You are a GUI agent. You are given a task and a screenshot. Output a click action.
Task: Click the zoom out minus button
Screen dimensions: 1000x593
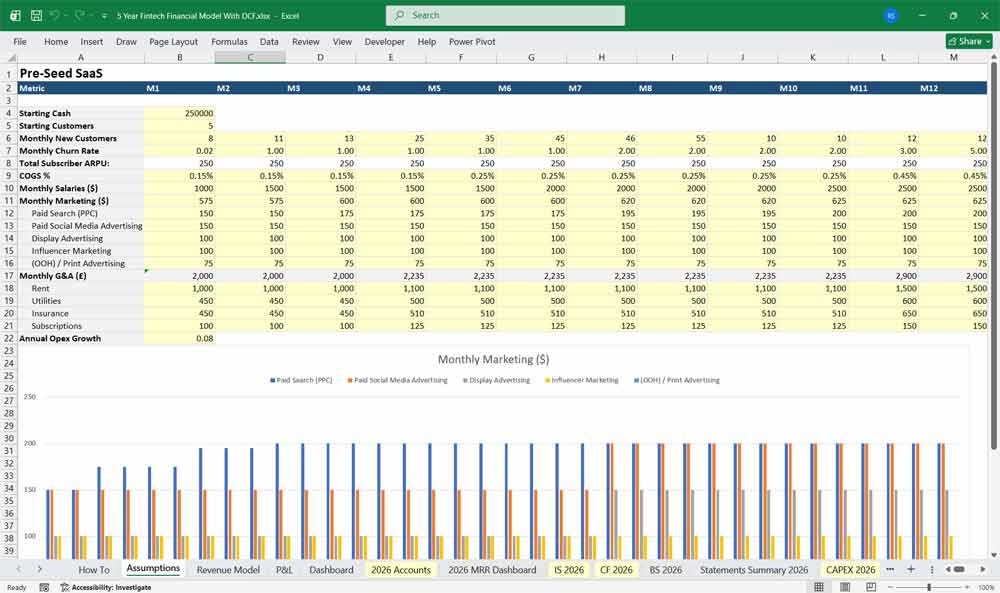coord(890,587)
